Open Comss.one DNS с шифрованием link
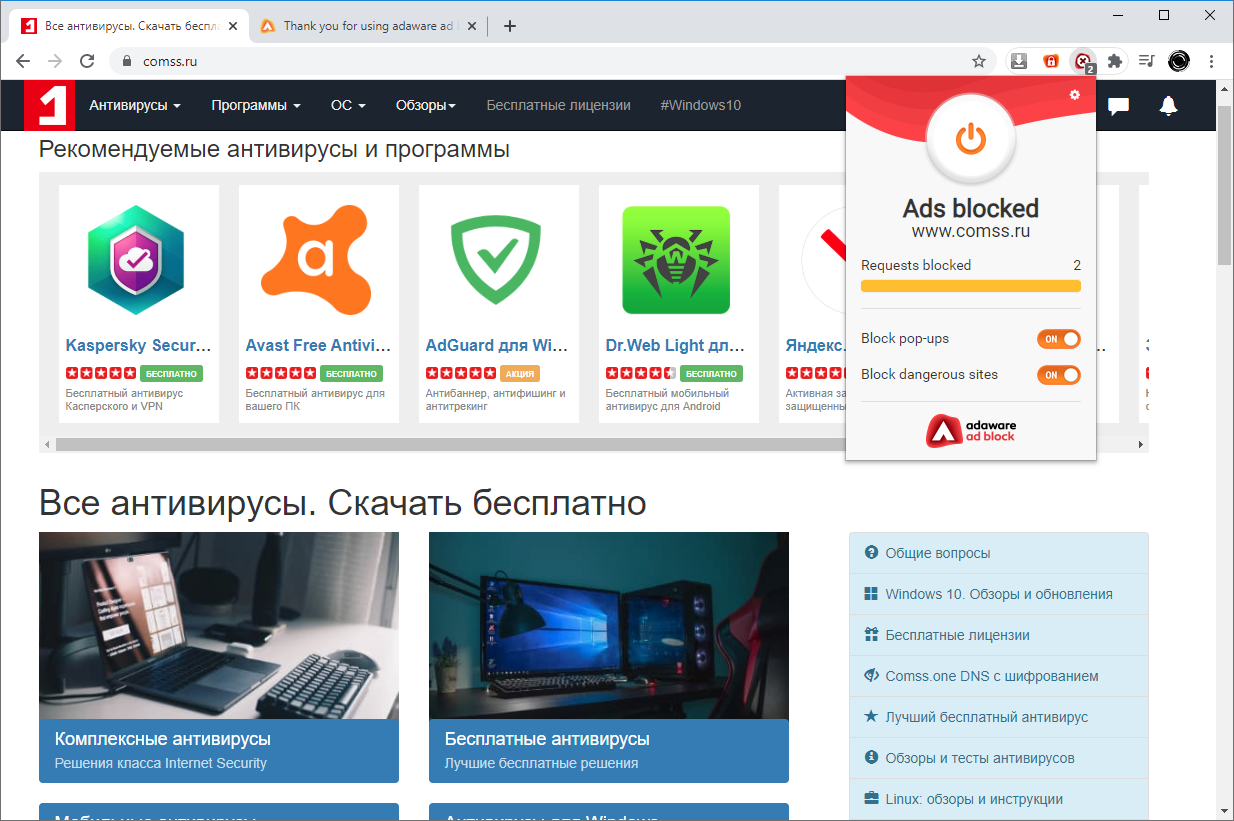Image resolution: width=1234 pixels, height=821 pixels. click(x=999, y=676)
